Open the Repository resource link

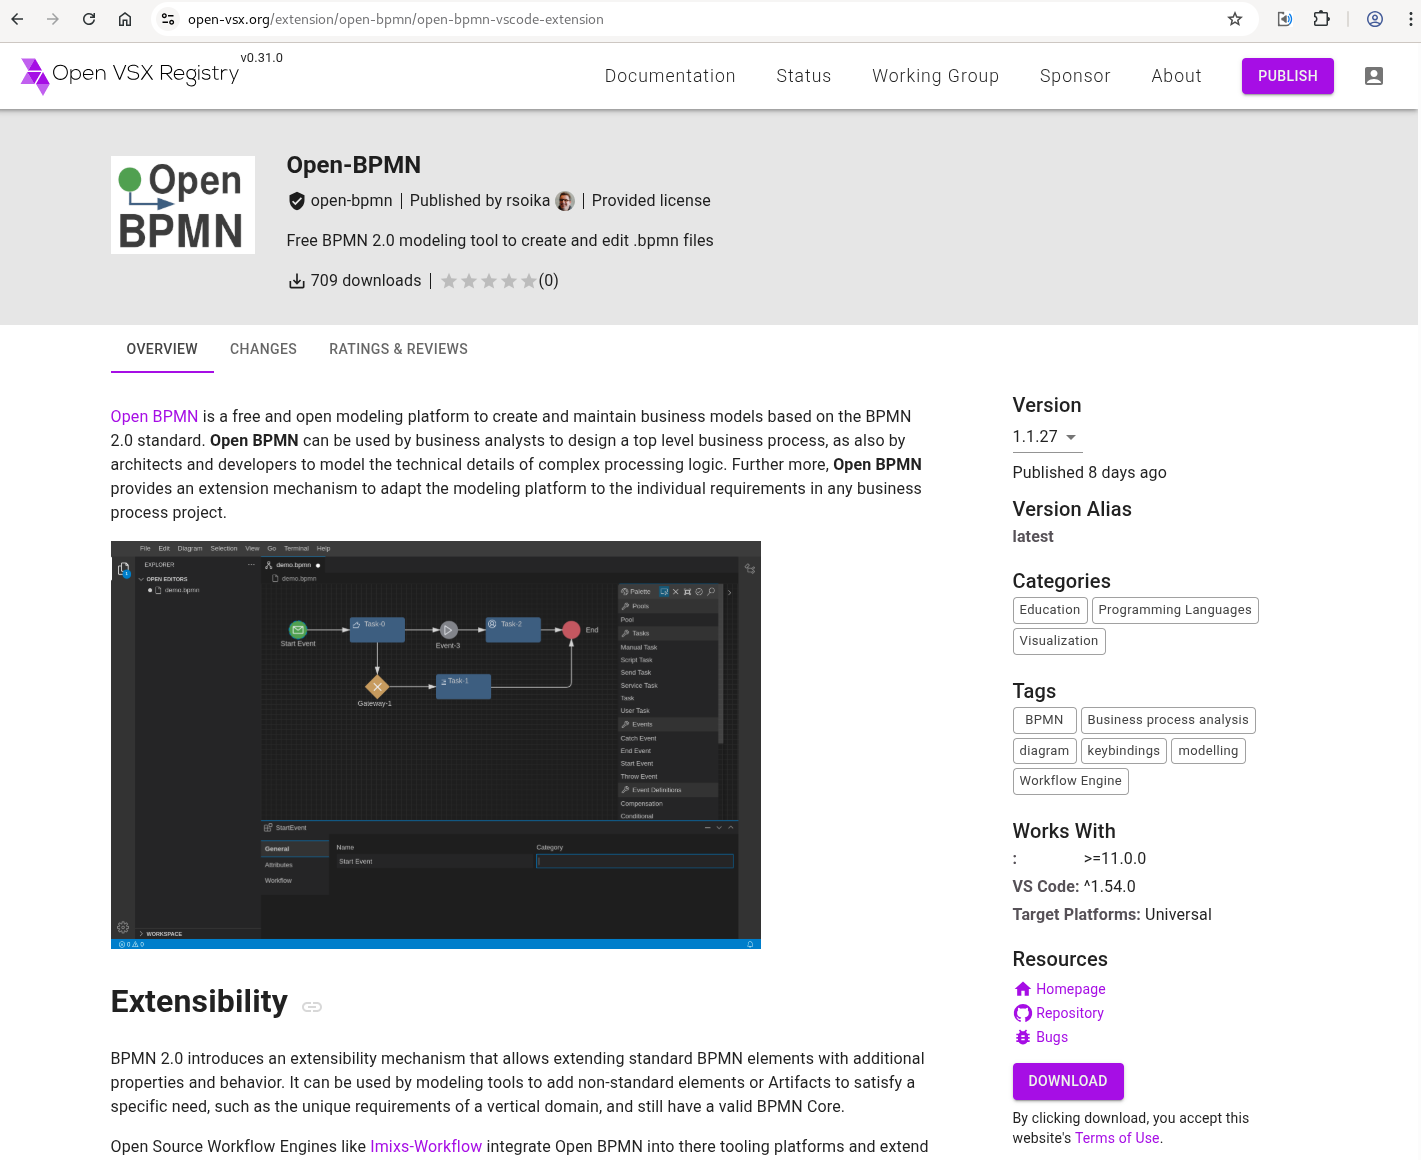(x=1069, y=1013)
